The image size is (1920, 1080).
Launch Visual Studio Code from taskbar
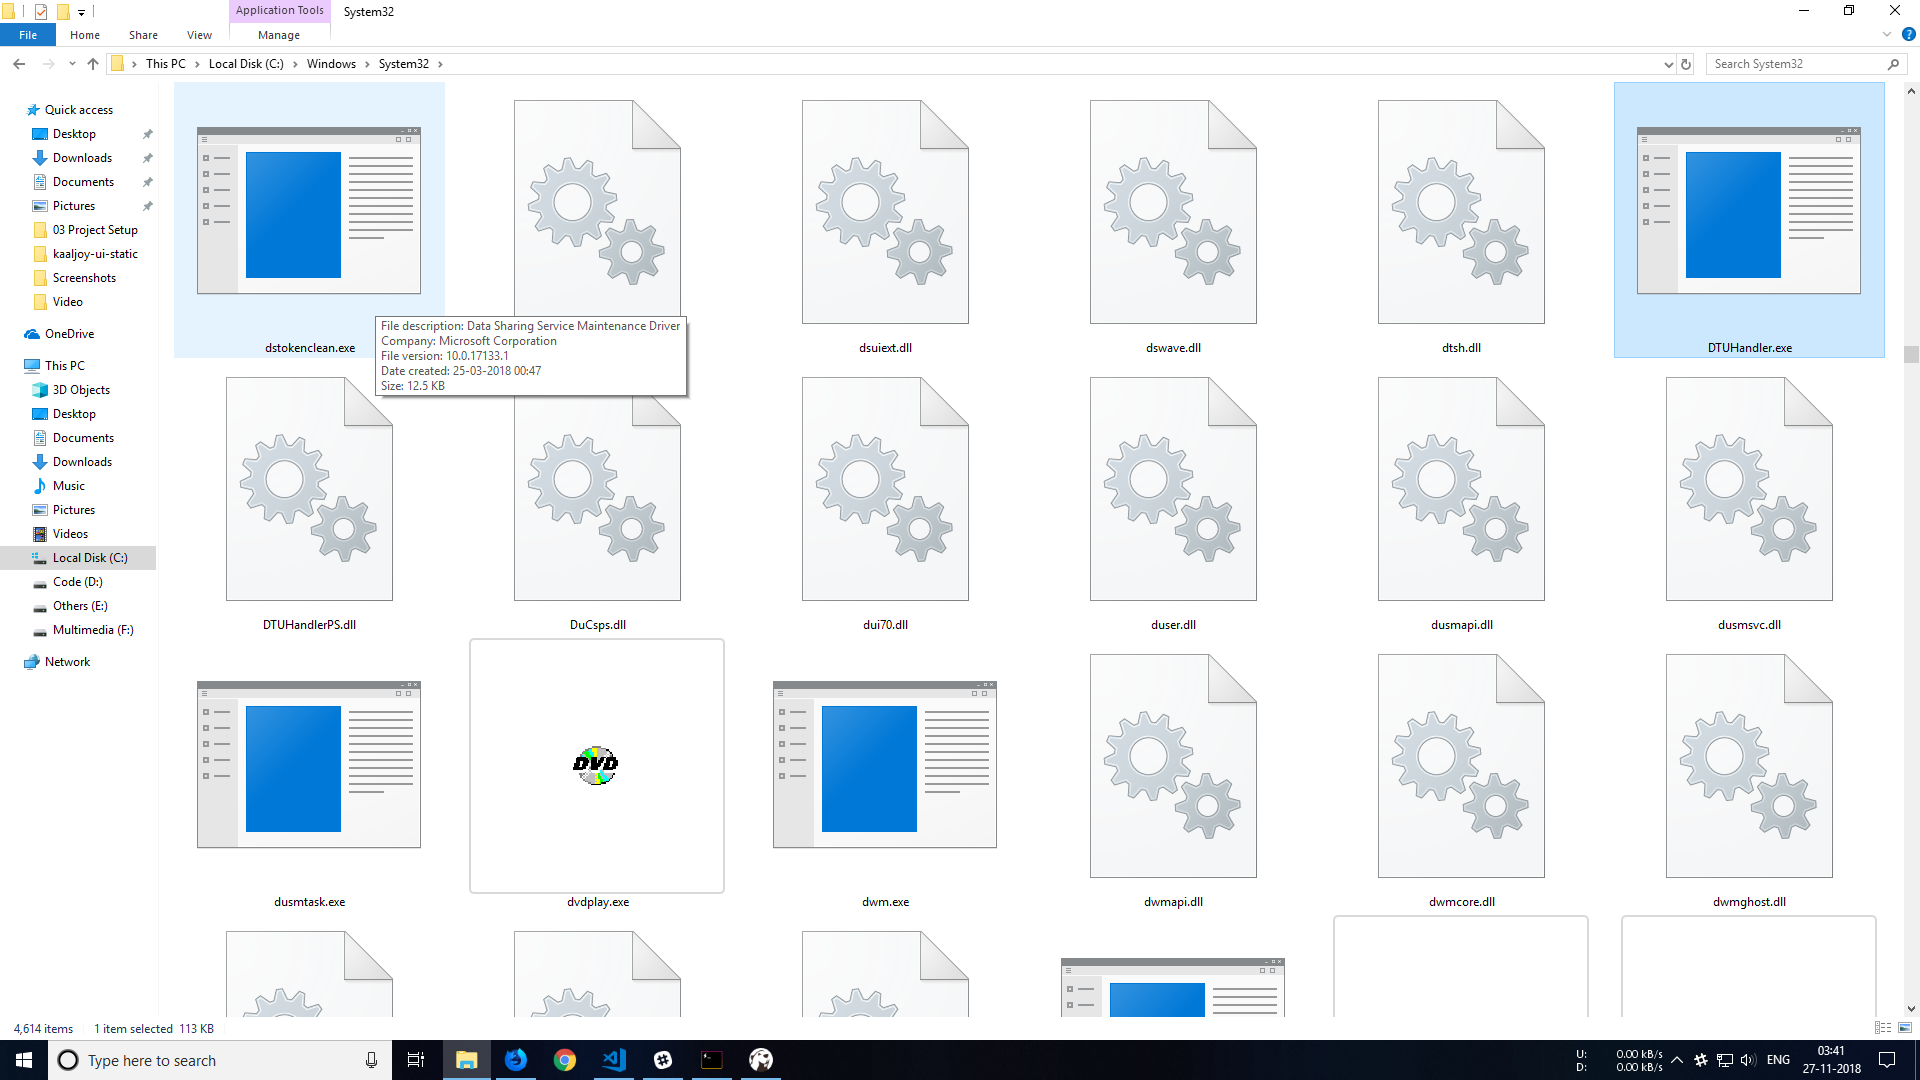[614, 1060]
